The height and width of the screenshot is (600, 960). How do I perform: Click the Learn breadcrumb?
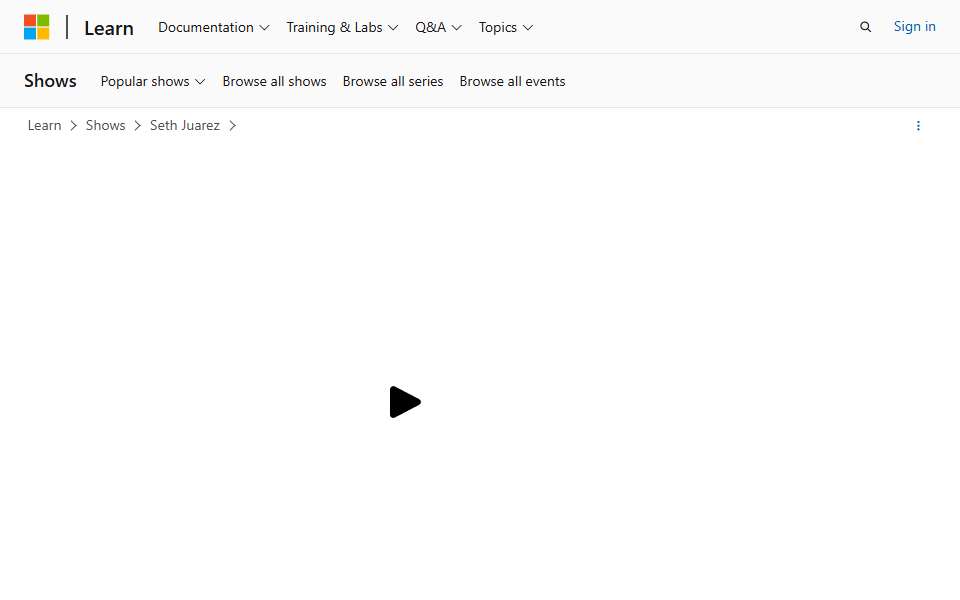[x=44, y=126]
